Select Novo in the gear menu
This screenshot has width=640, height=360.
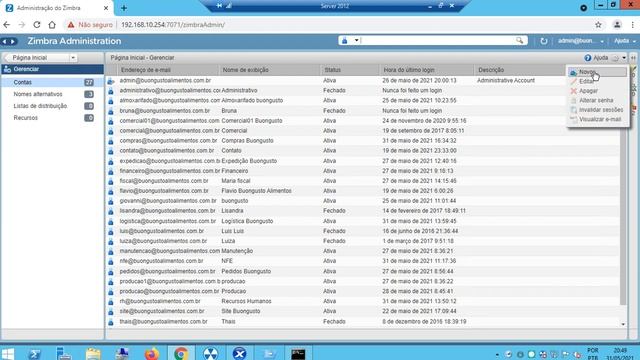(x=597, y=72)
